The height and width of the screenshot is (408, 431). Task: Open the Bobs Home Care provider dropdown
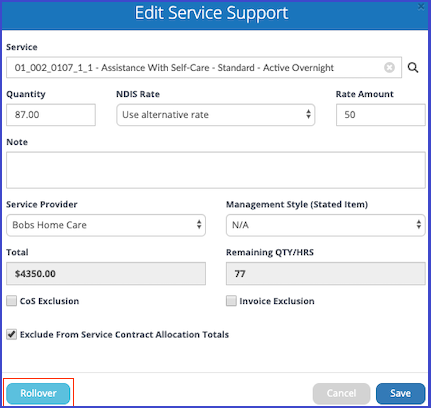106,225
